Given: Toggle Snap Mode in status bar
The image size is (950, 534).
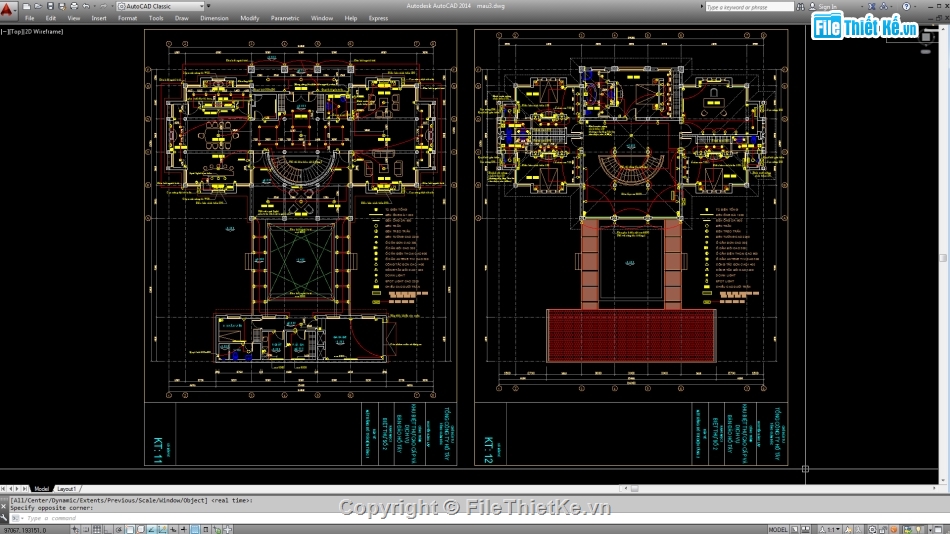Looking at the screenshot, I should (x=85, y=530).
